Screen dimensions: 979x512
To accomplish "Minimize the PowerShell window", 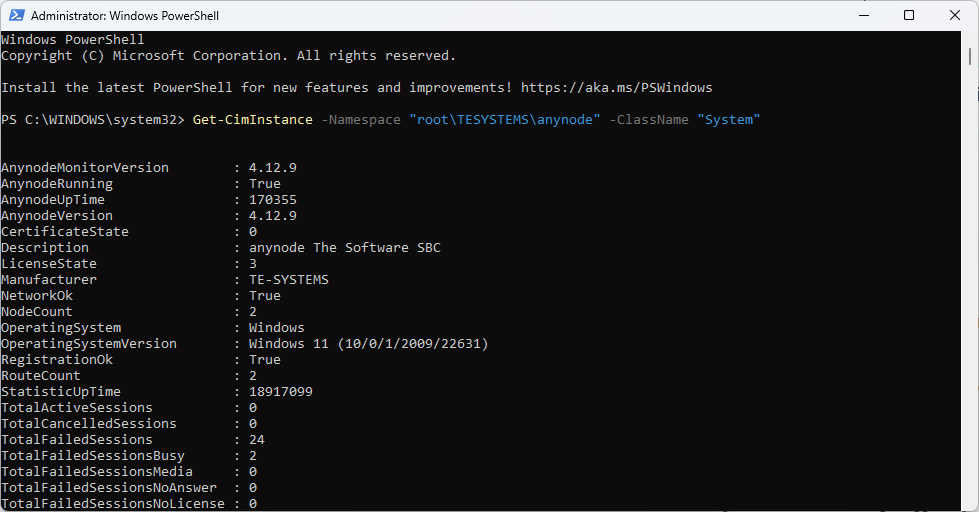I will point(864,15).
